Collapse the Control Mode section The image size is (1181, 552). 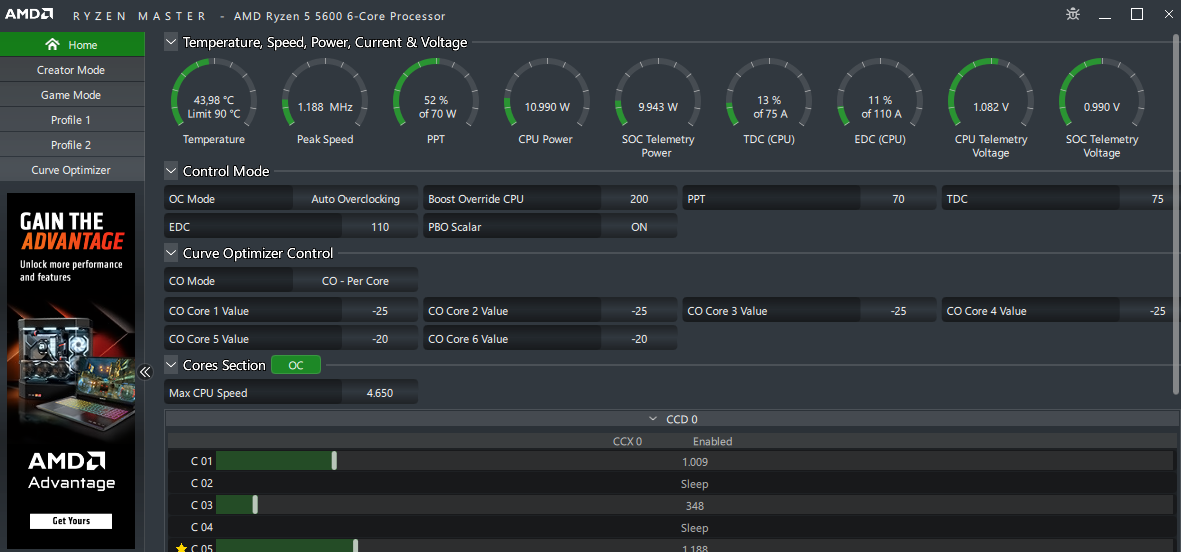(x=171, y=171)
